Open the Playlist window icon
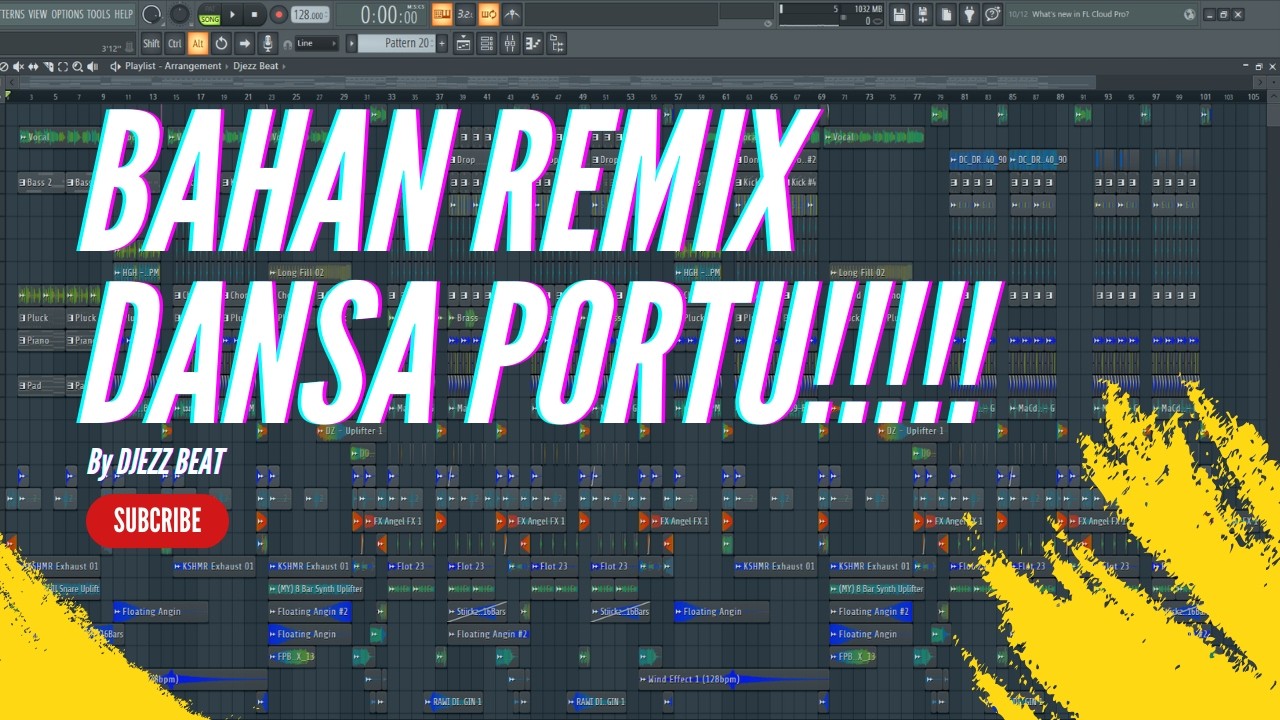The height and width of the screenshot is (720, 1280). (464, 44)
